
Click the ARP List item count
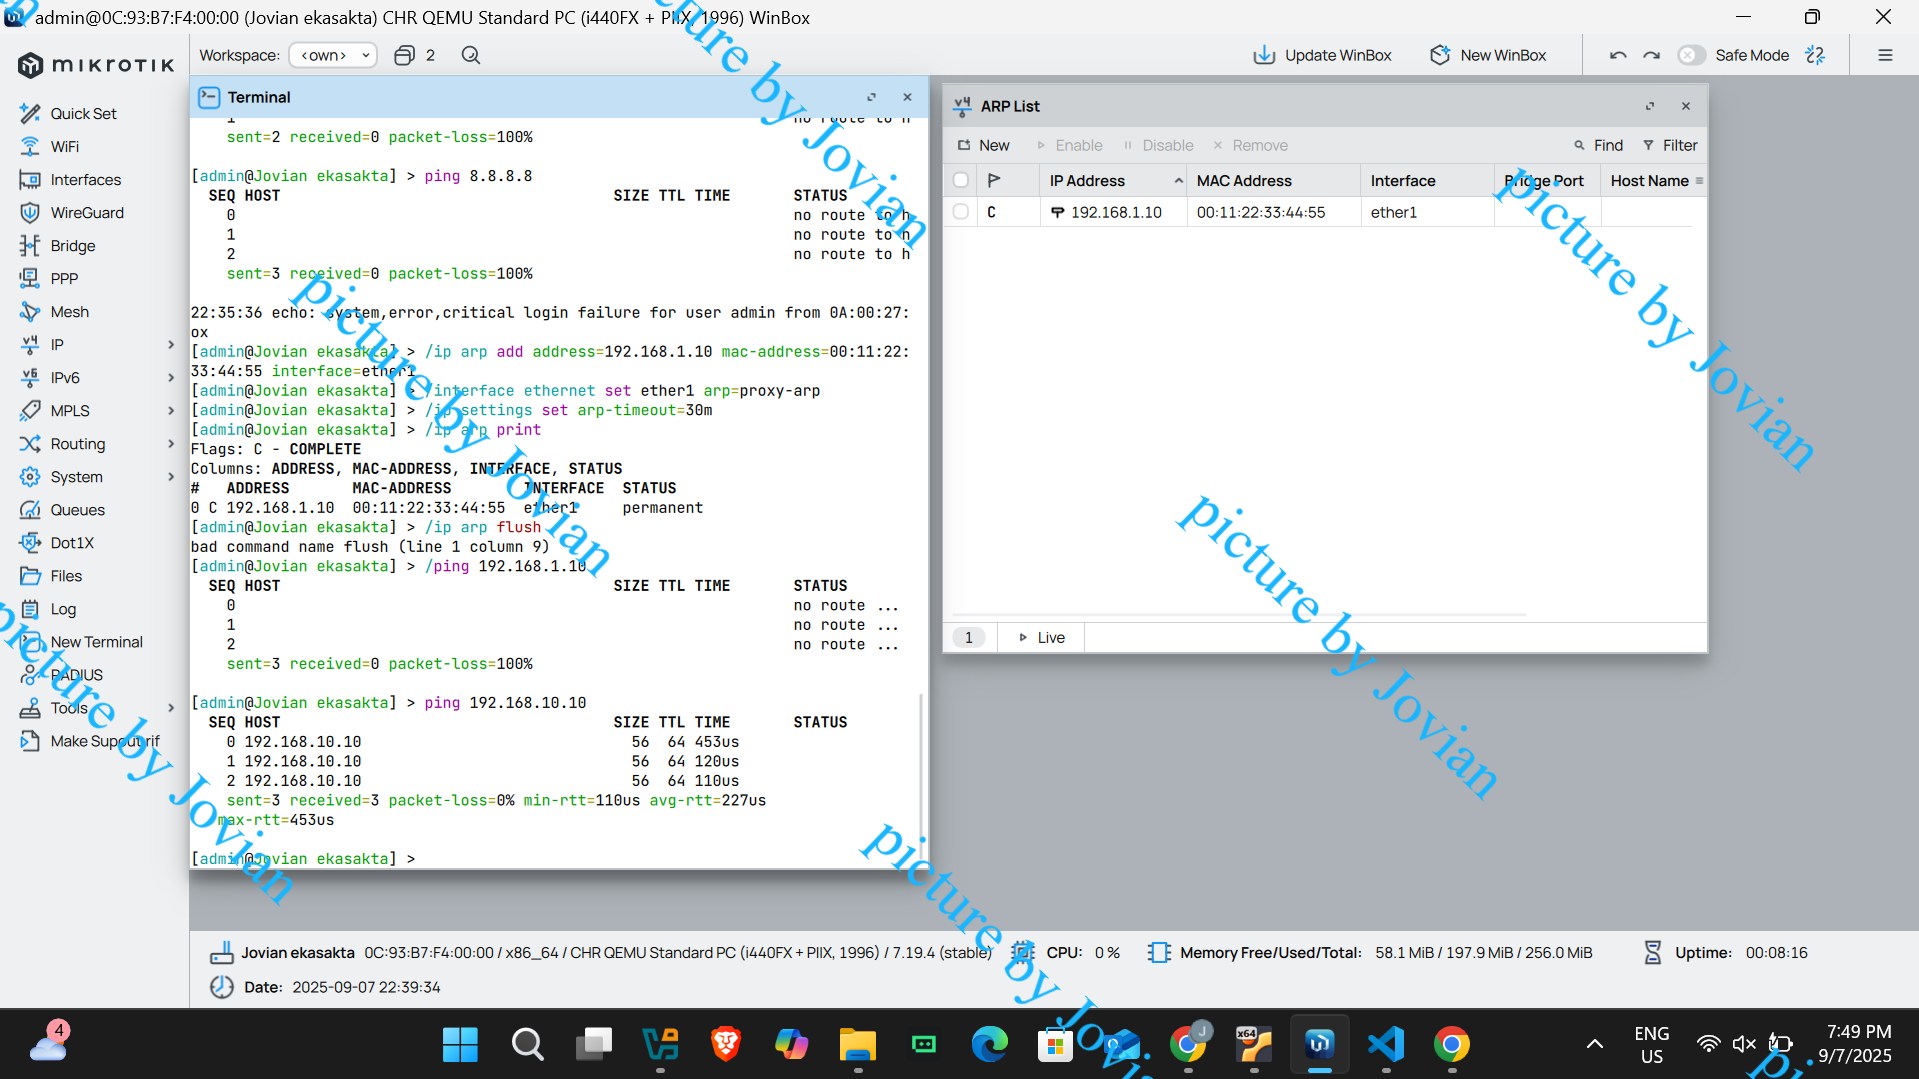(968, 637)
